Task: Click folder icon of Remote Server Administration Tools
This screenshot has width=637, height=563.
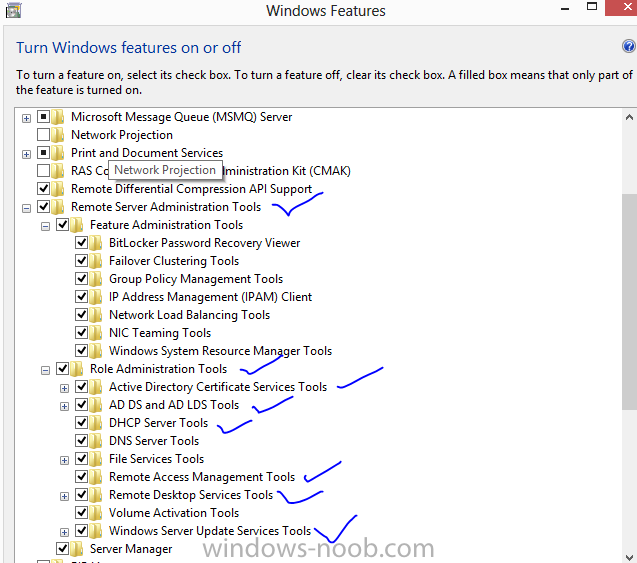Action: click(x=58, y=207)
